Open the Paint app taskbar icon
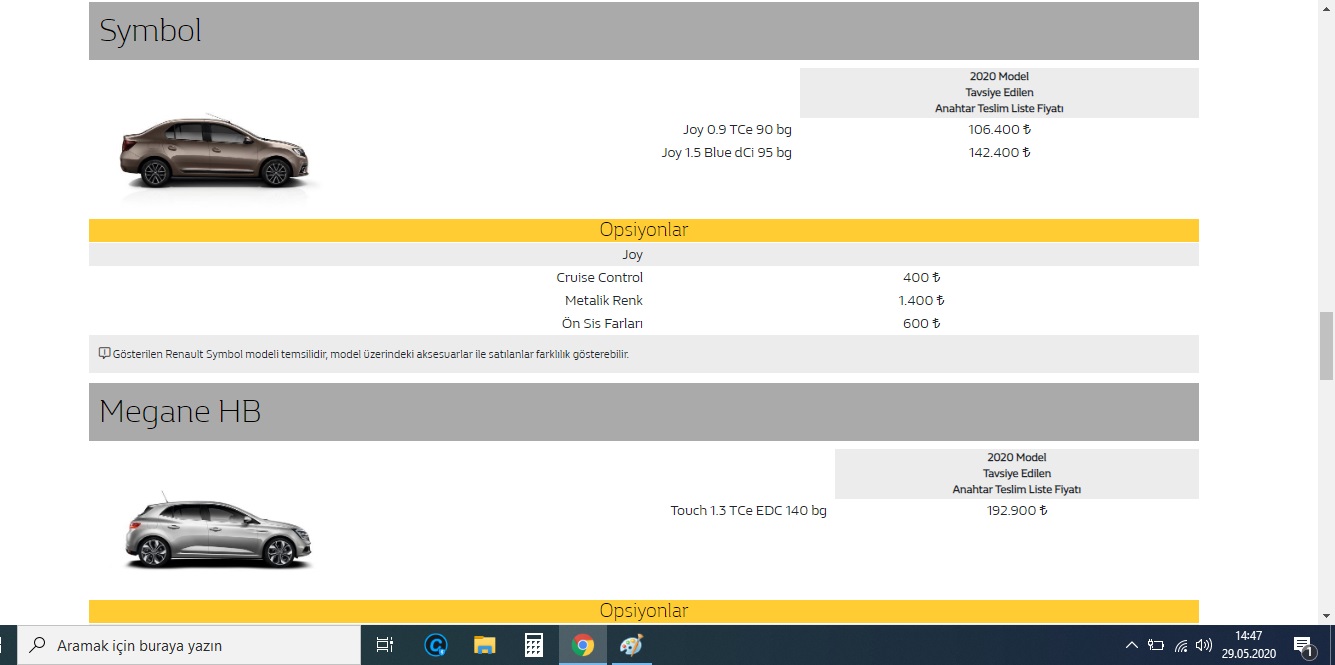The width and height of the screenshot is (1335, 665). coord(631,645)
